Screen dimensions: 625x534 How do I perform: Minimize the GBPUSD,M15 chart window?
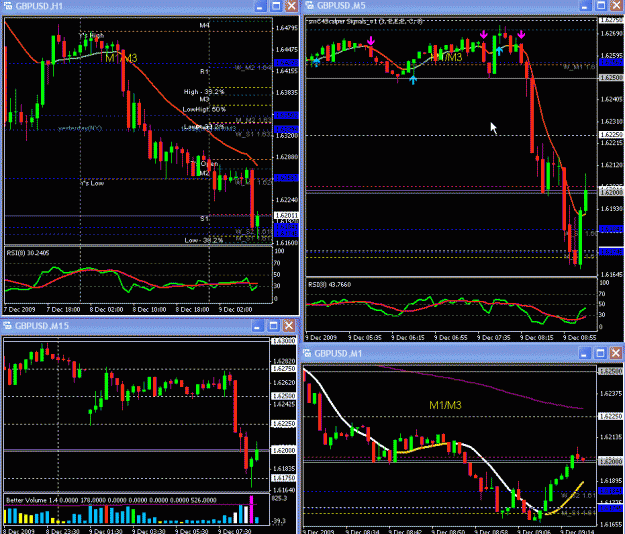pyautogui.click(x=257, y=326)
